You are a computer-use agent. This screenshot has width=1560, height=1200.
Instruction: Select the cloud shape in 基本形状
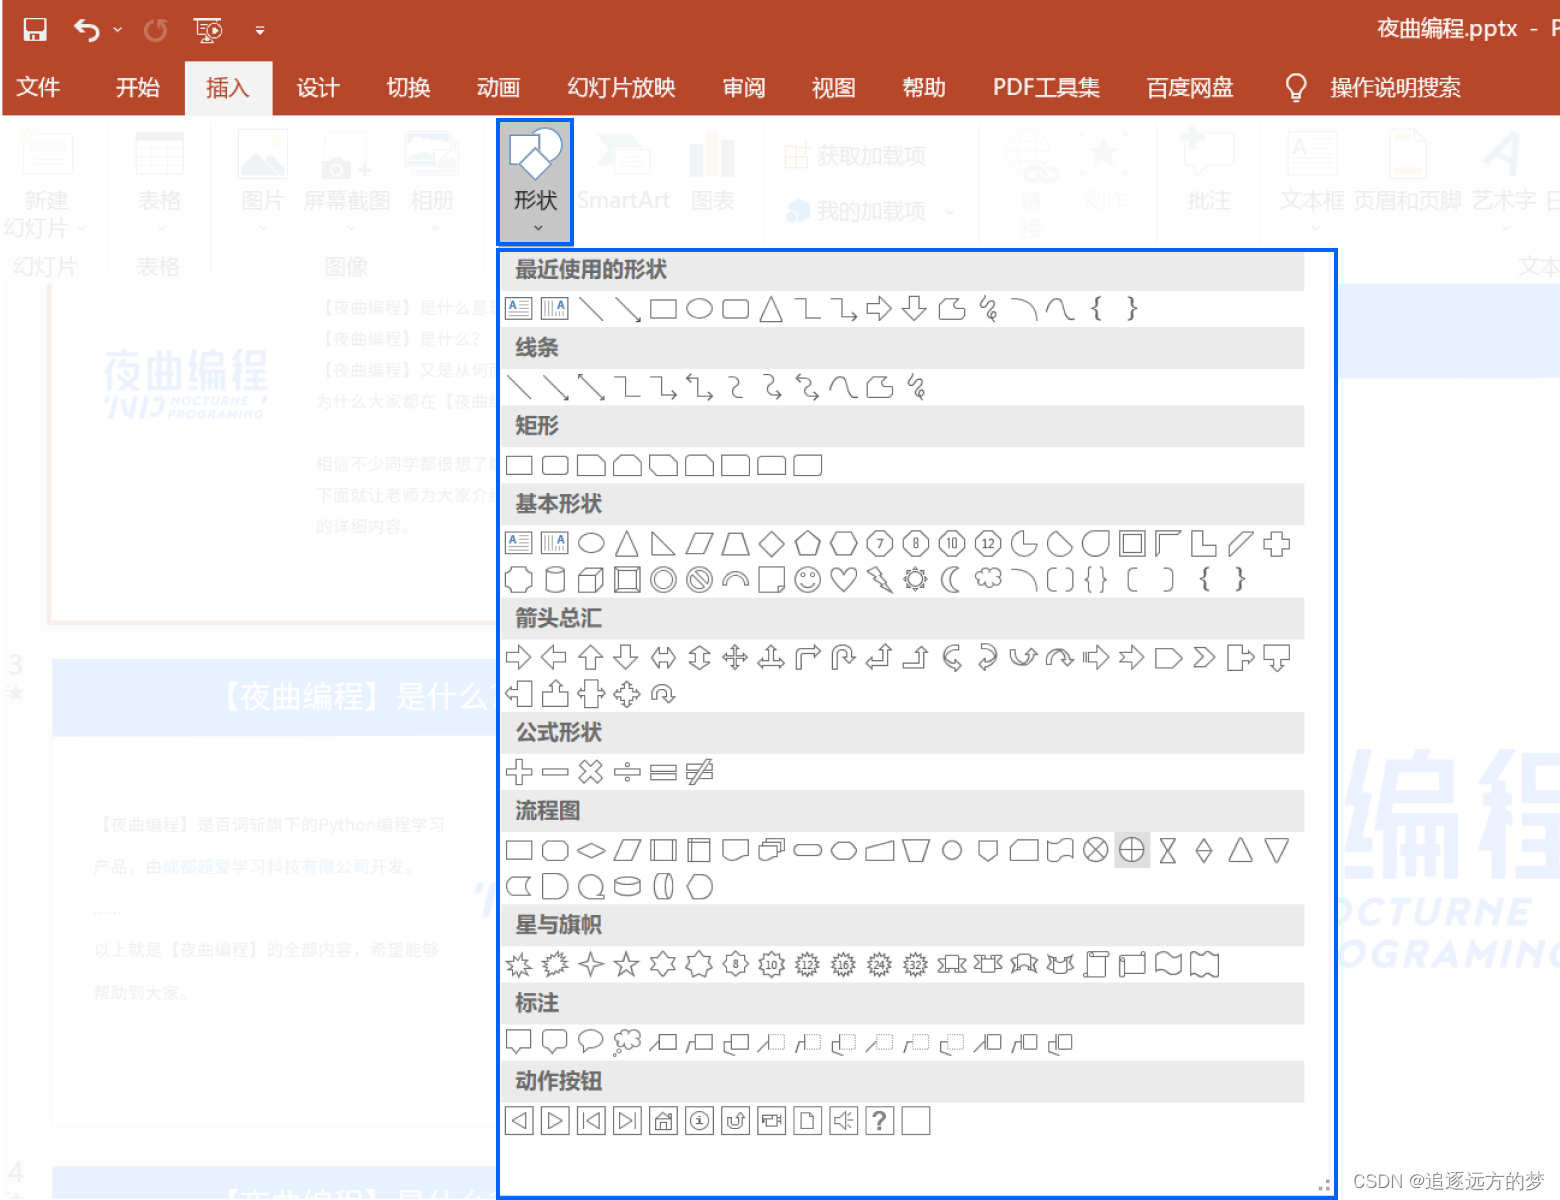coord(988,579)
